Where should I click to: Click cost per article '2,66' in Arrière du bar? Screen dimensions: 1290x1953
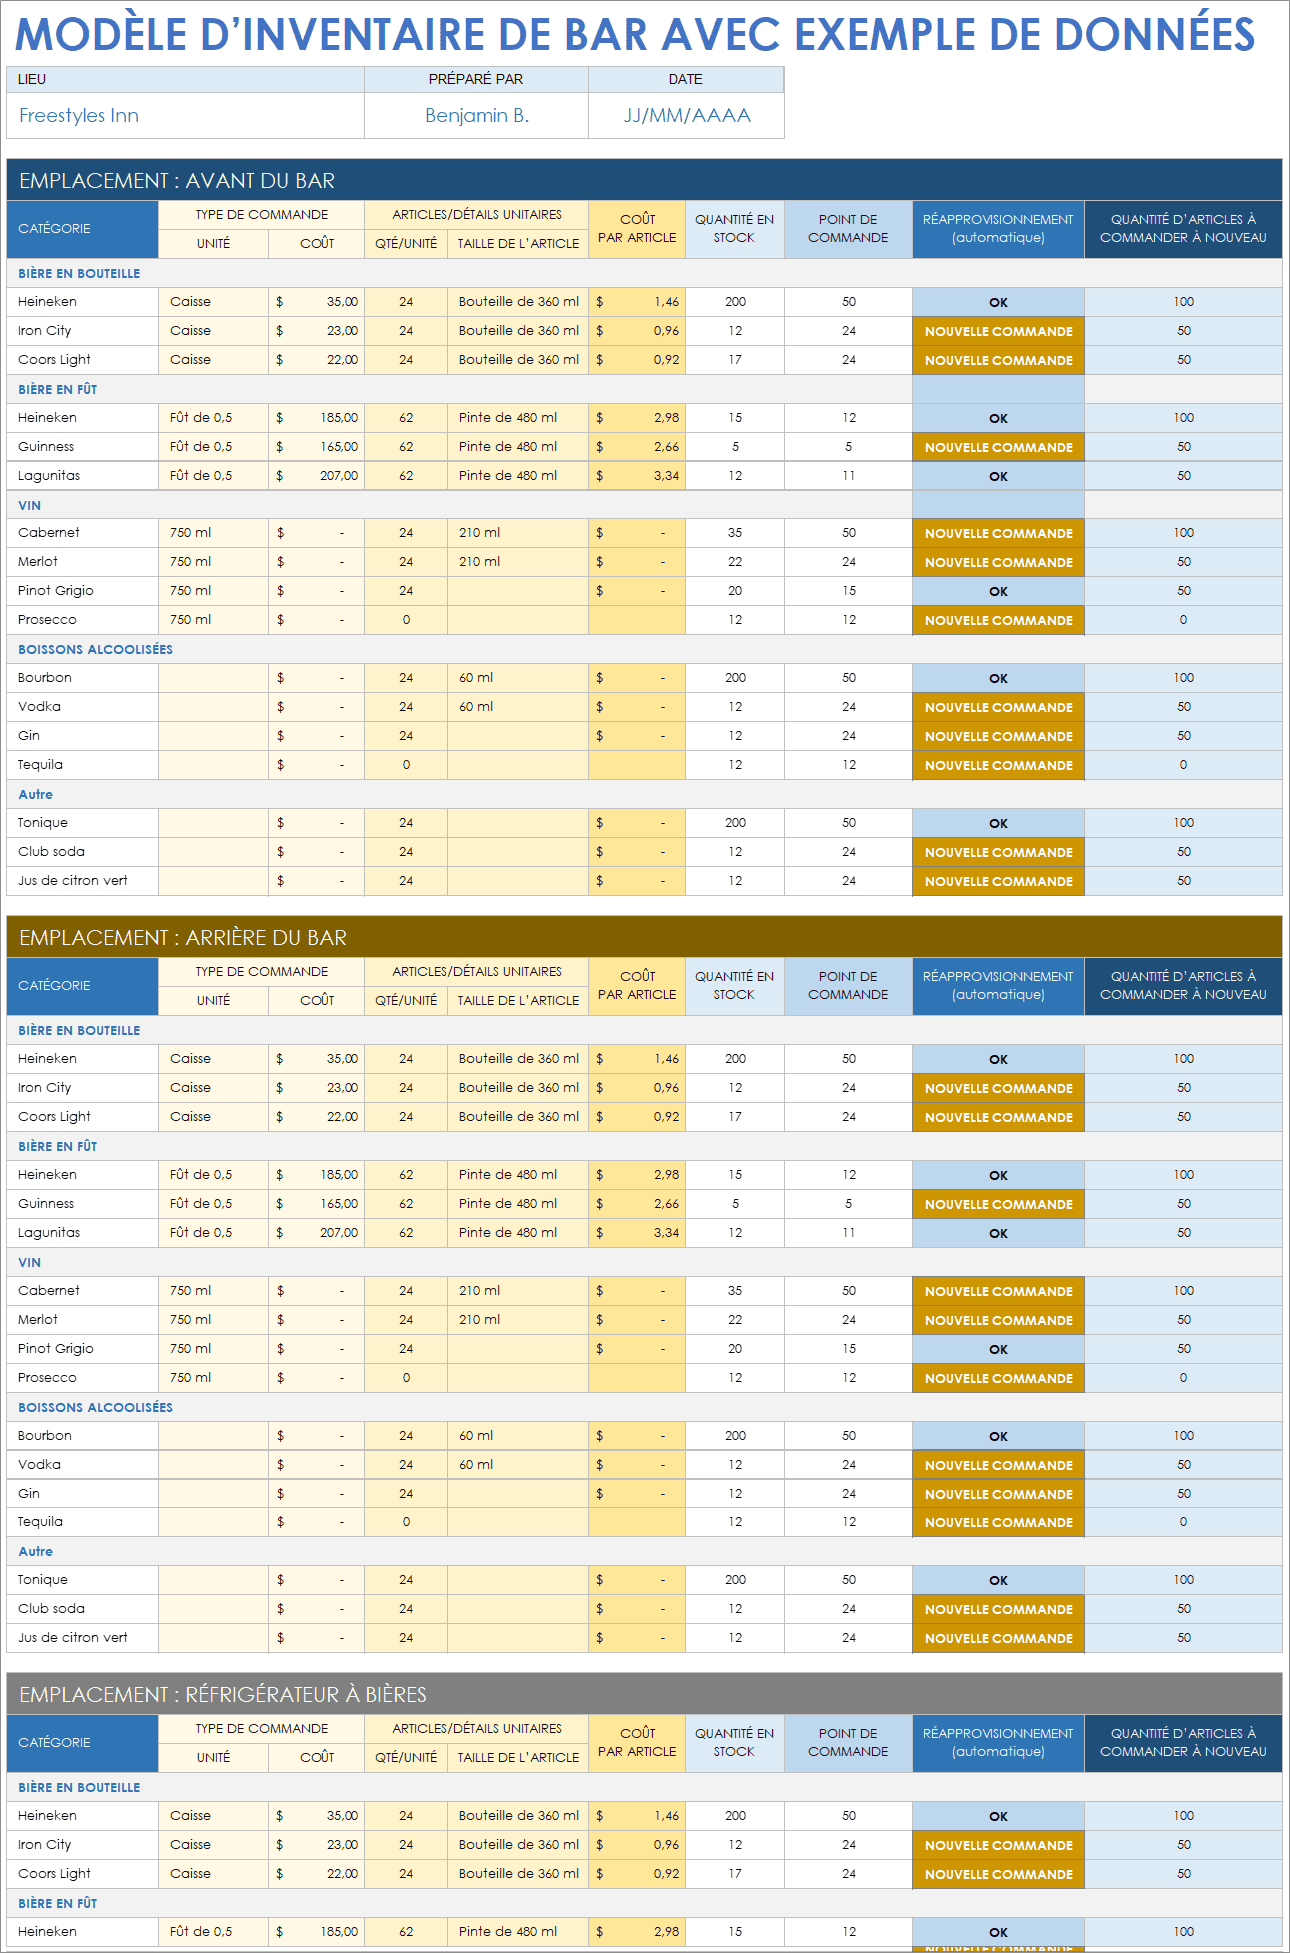point(637,1204)
